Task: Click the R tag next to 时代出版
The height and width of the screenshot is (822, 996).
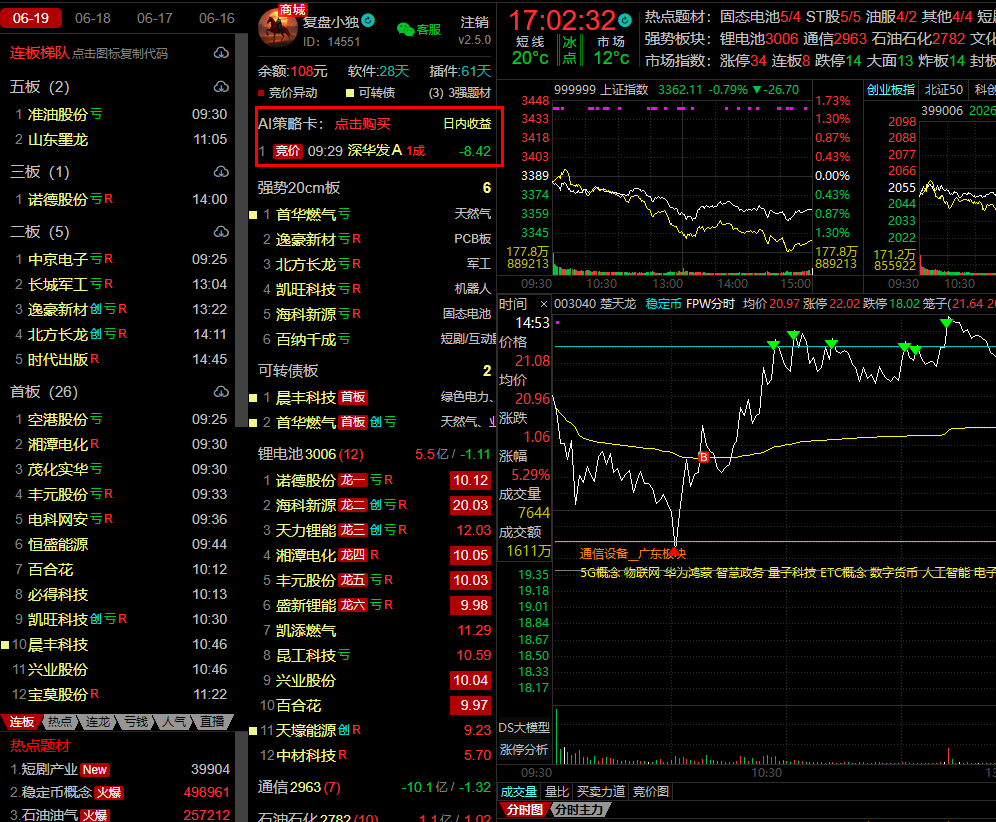Action: [95, 359]
